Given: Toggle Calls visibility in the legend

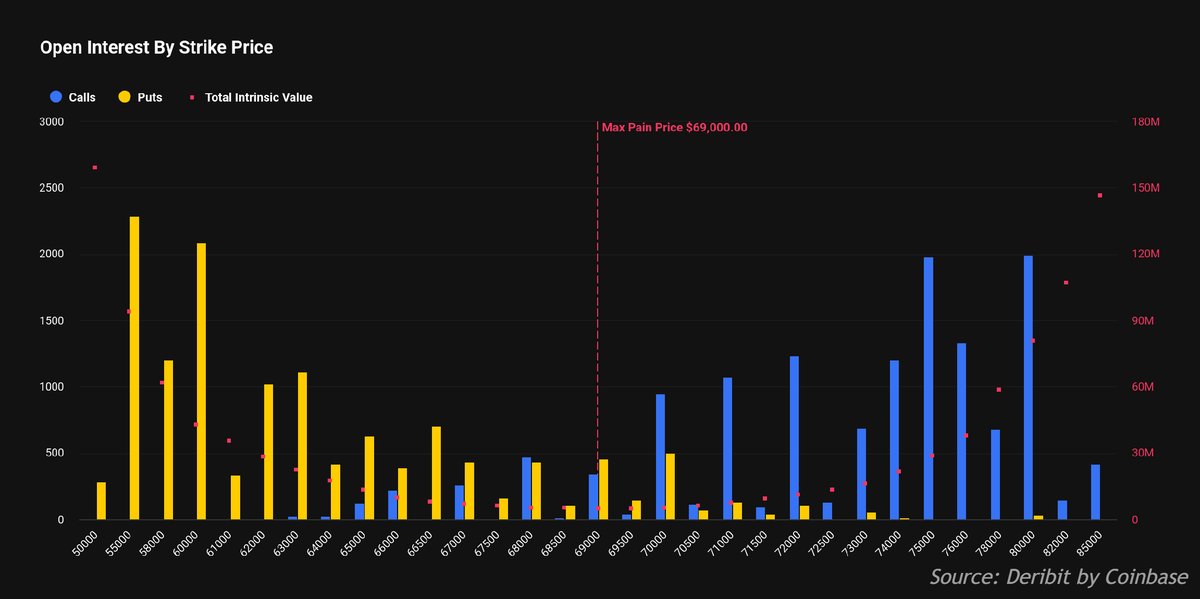Looking at the screenshot, I should point(82,97).
